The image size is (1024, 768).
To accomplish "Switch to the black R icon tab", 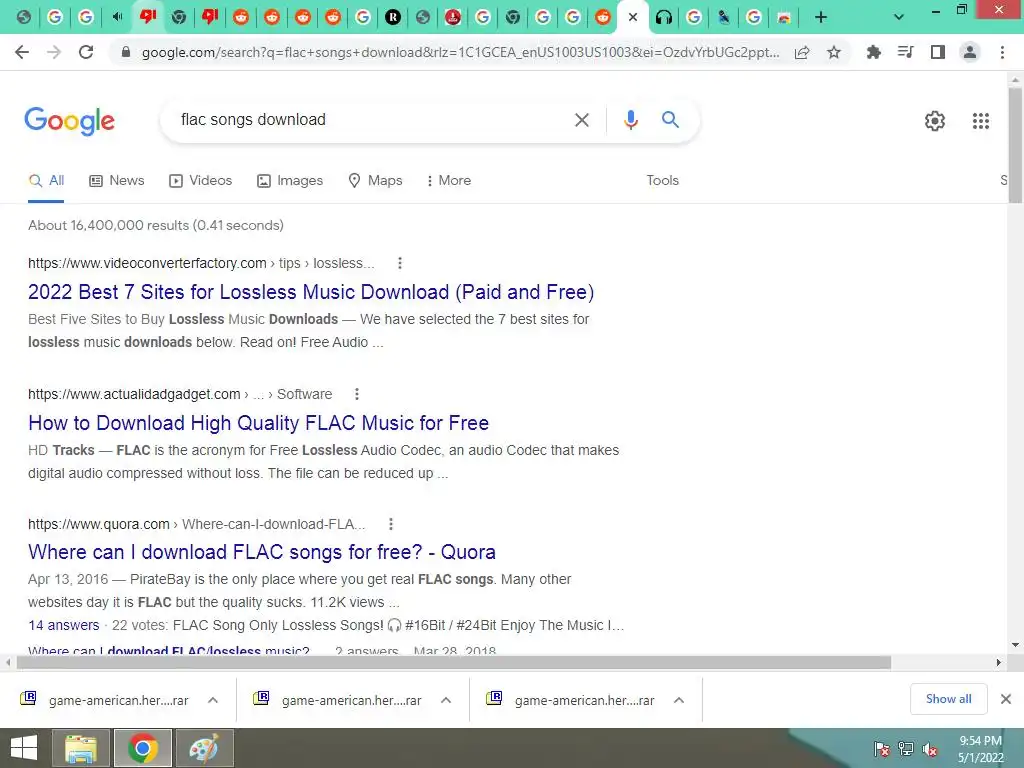I will click(x=392, y=18).
